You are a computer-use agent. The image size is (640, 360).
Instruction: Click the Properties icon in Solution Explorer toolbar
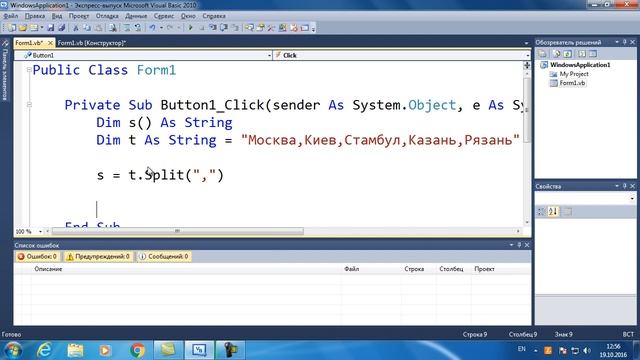pos(542,54)
